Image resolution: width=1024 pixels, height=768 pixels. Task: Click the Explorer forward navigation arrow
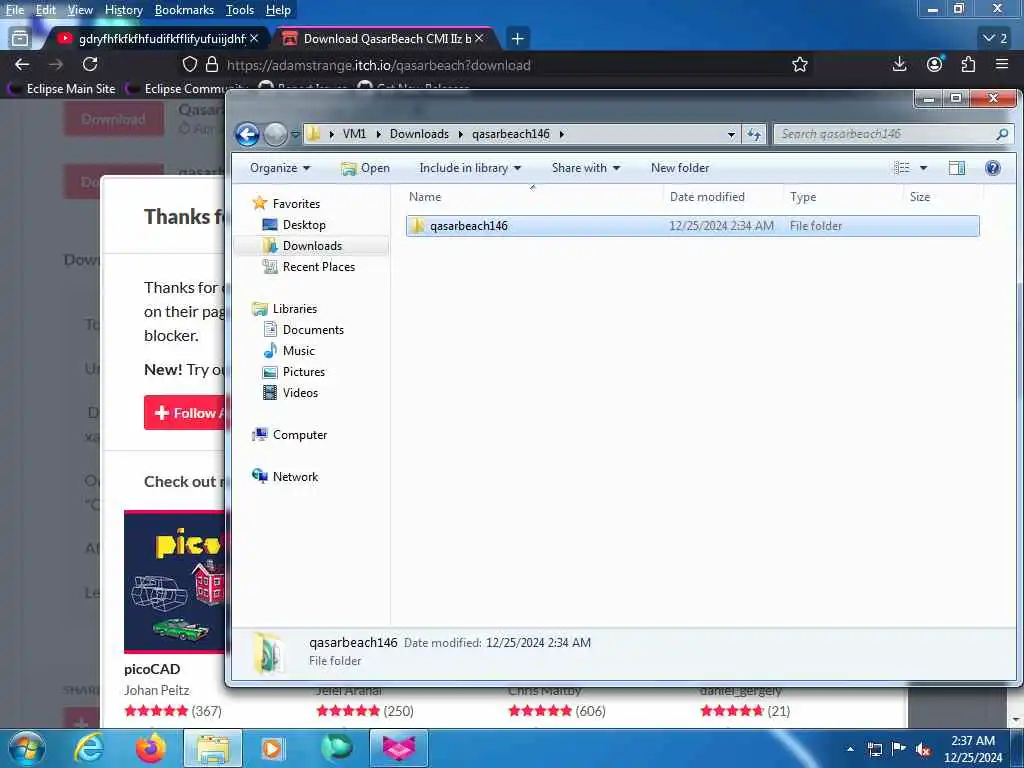276,135
